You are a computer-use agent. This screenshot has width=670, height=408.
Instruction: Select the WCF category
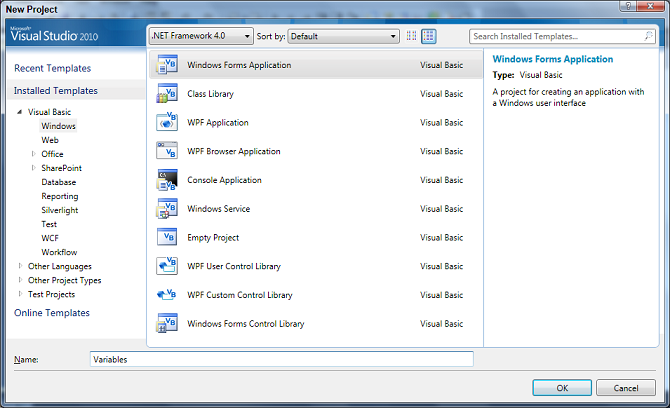[x=50, y=238]
